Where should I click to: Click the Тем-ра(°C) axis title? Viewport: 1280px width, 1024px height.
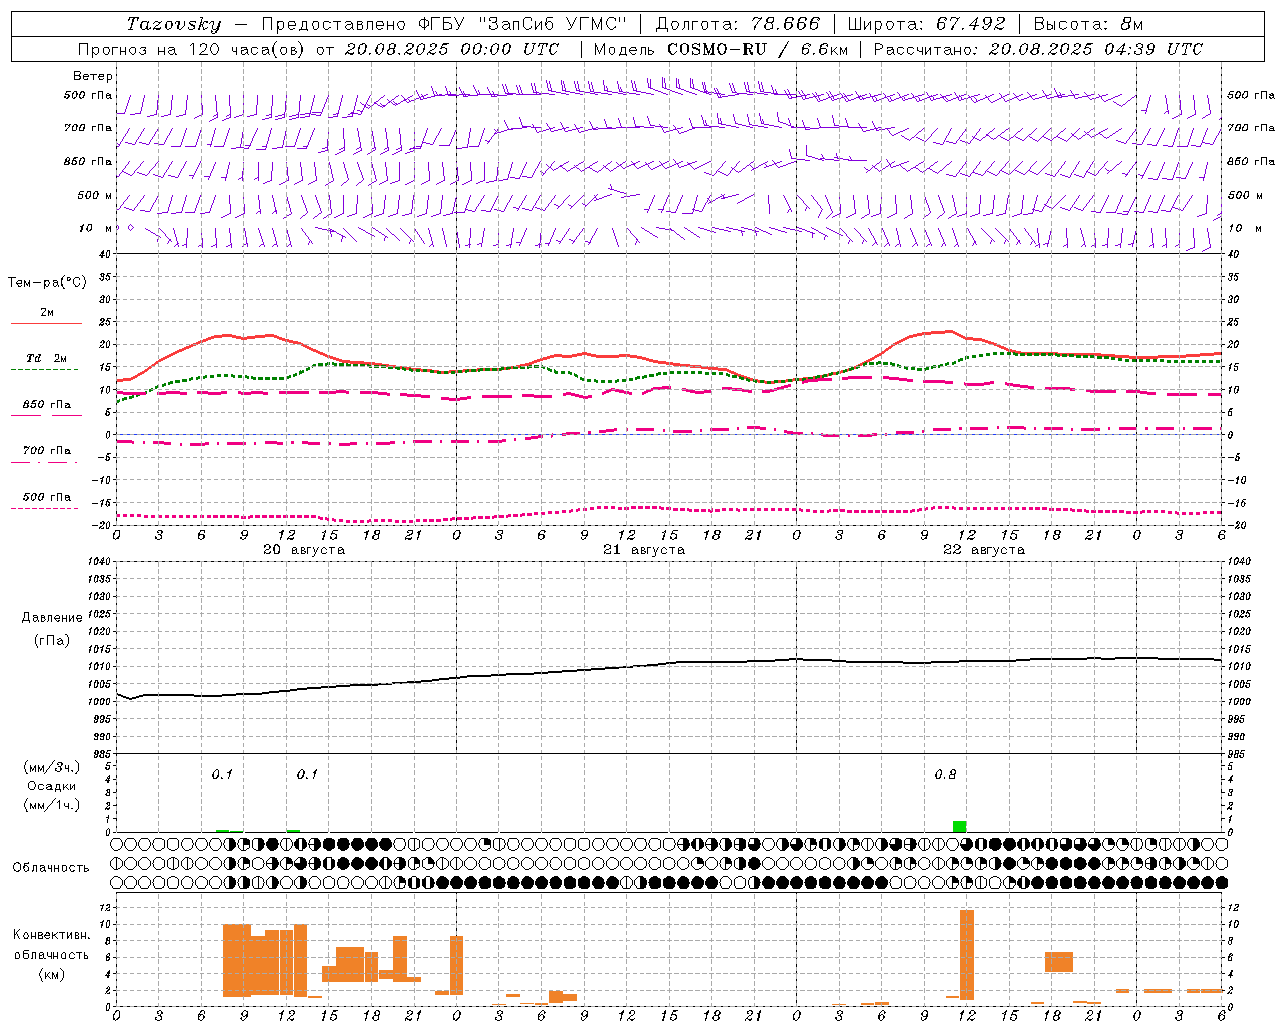(x=47, y=283)
